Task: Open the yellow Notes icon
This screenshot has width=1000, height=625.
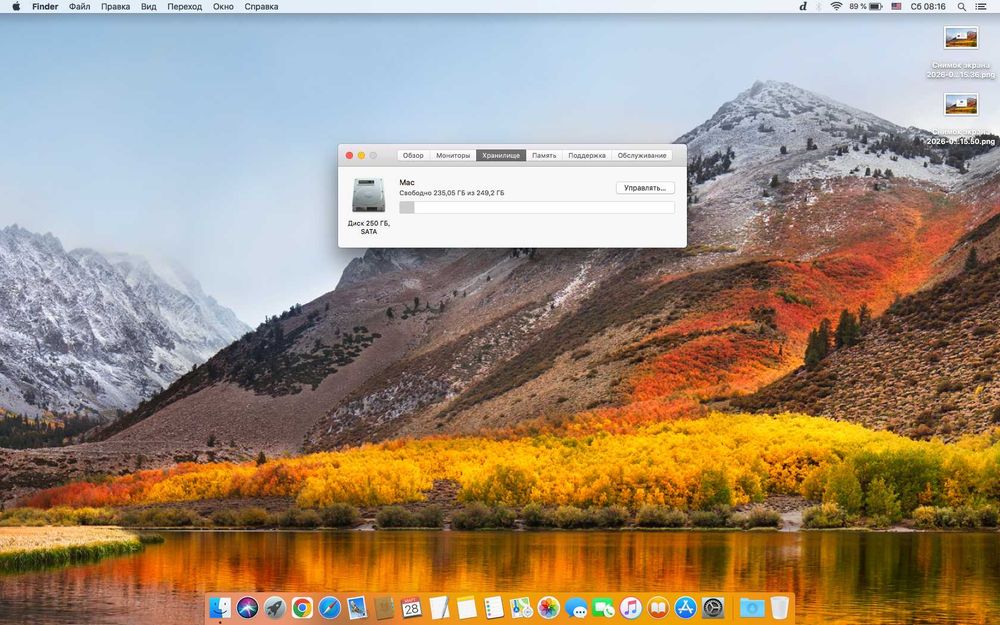Action: (x=466, y=608)
